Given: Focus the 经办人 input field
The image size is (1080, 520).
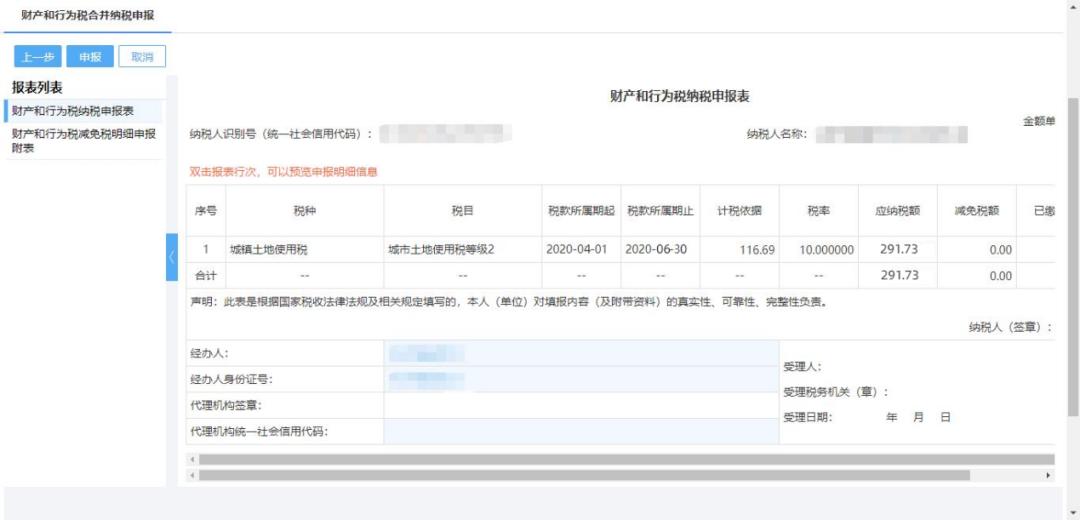Looking at the screenshot, I should 580,353.
